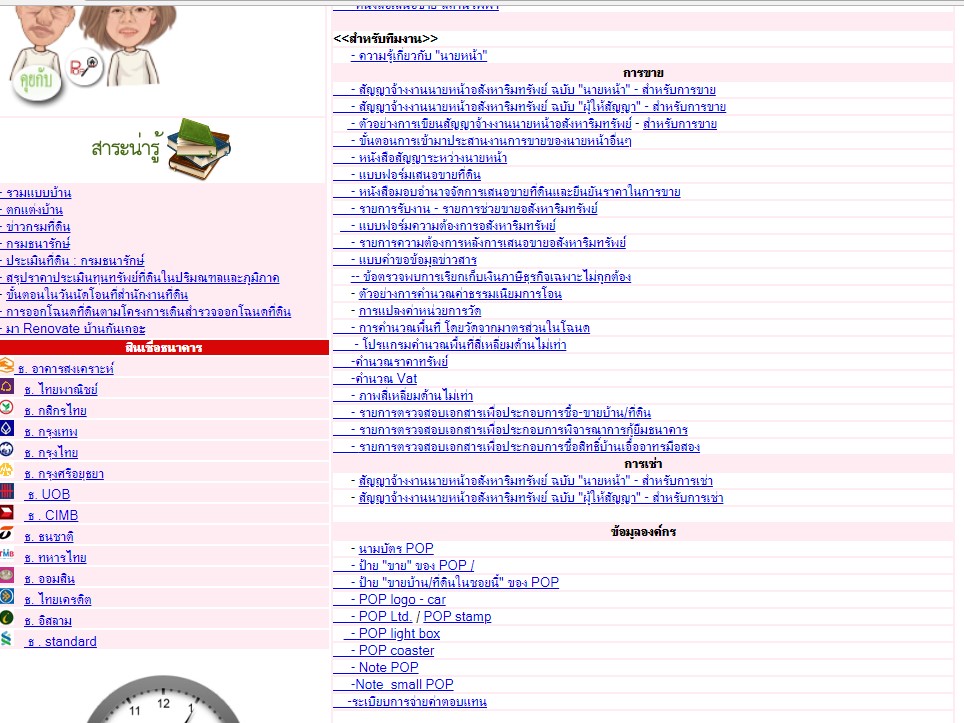Viewport: 964px width, 723px height.
Task: Click the CIMB bank logo icon
Action: click(x=8, y=514)
